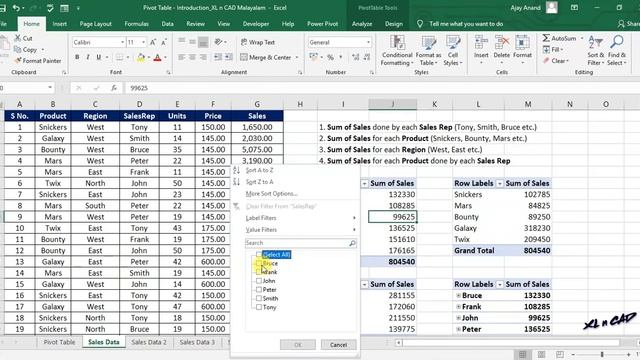Click the Align Left icon
Viewport: 640px width, 360px height.
click(182, 58)
